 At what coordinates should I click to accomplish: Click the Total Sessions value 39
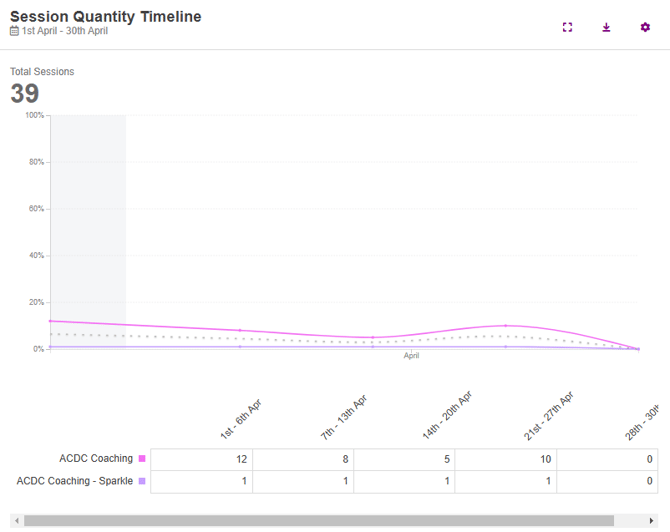tap(25, 94)
